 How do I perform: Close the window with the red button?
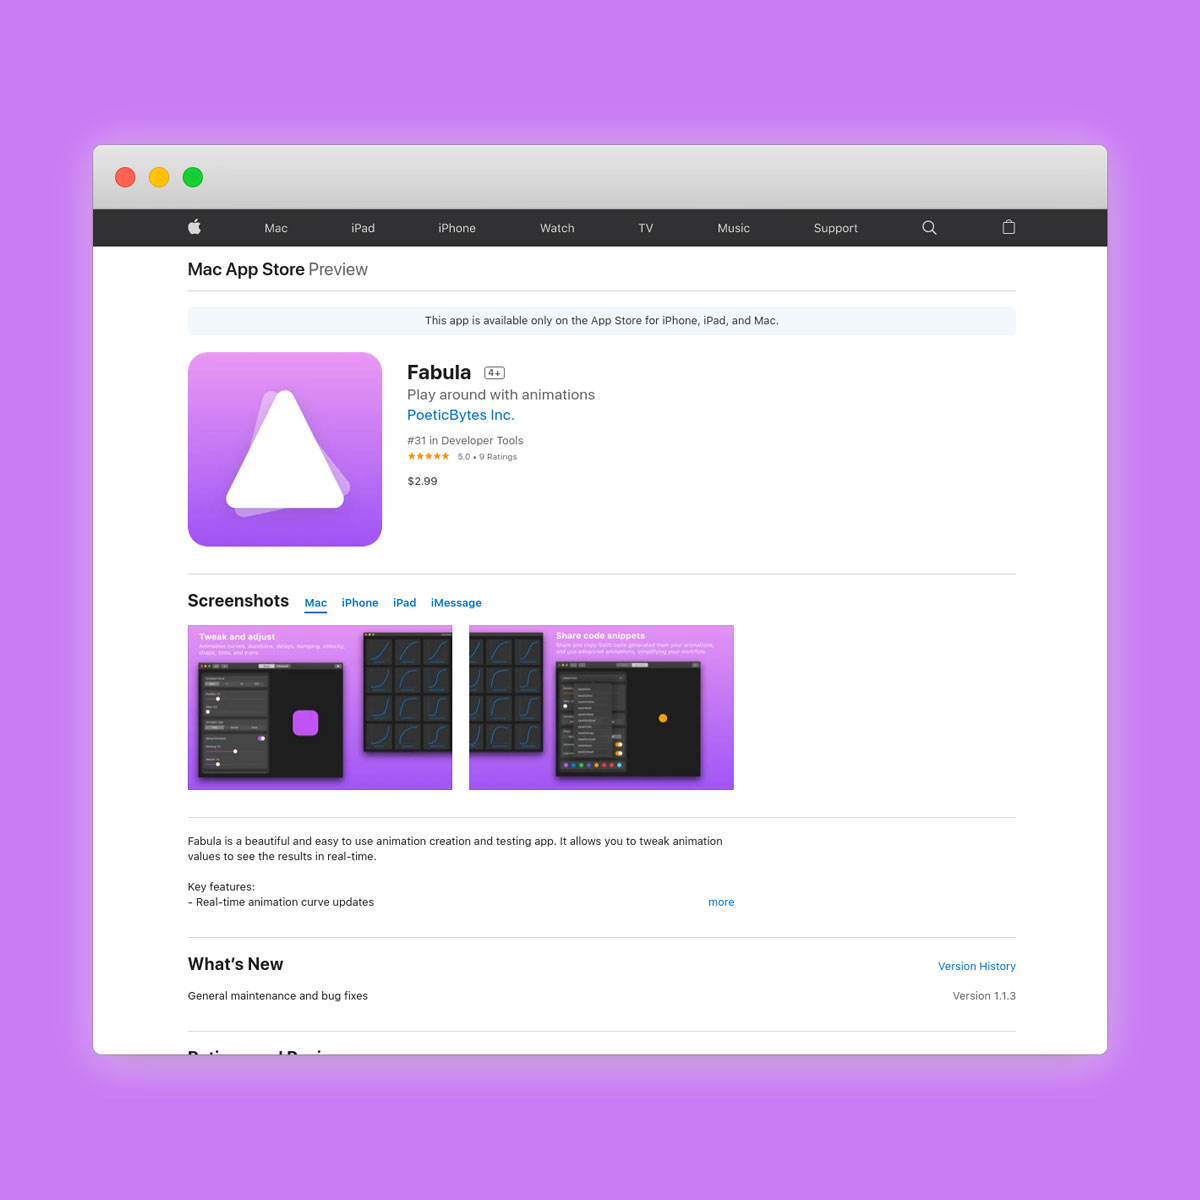[x=125, y=177]
